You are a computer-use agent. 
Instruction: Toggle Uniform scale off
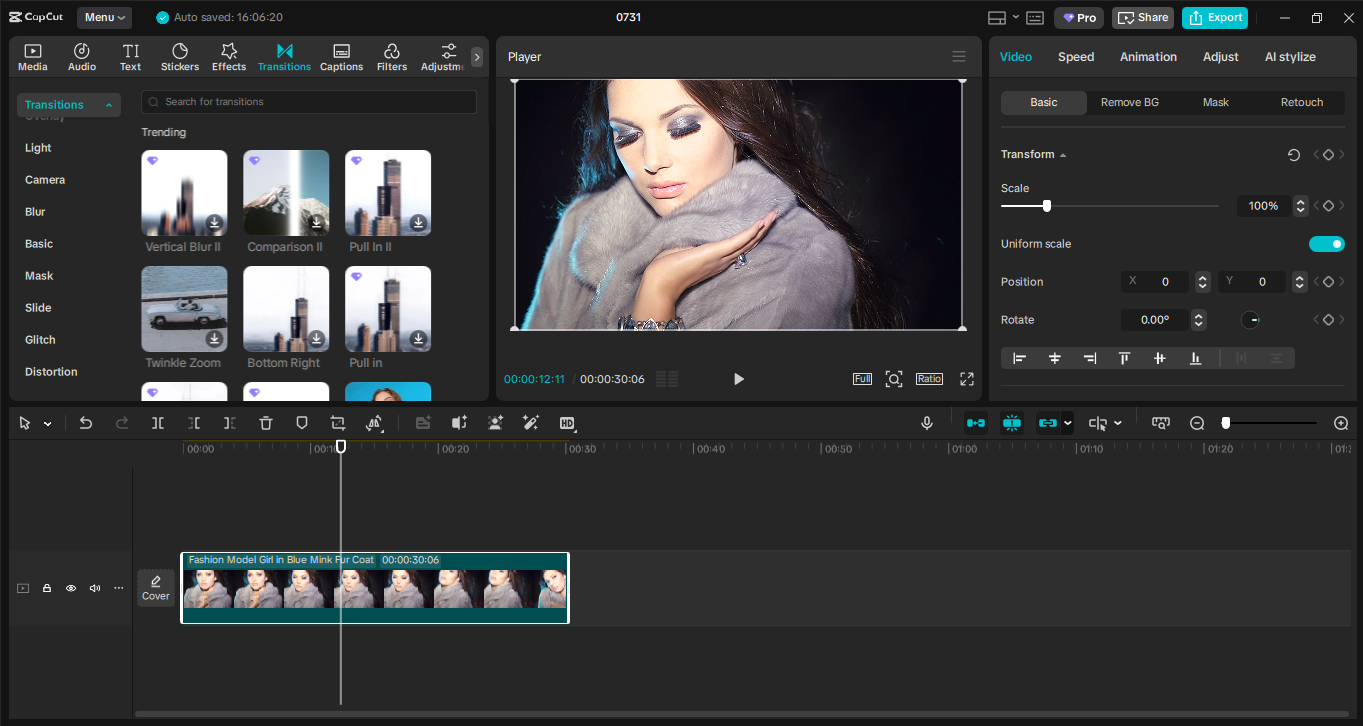[1327, 243]
